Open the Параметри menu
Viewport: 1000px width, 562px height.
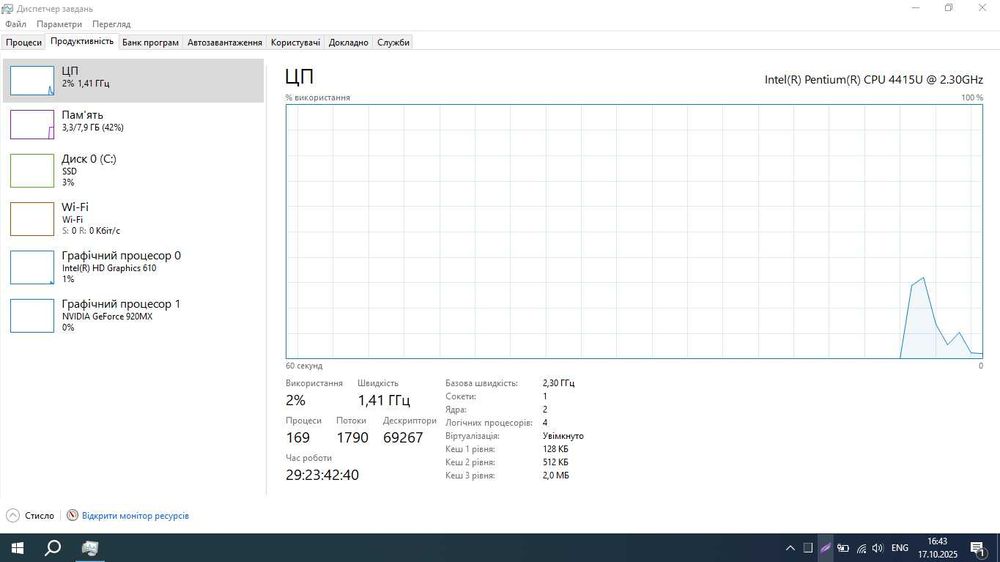tap(59, 24)
